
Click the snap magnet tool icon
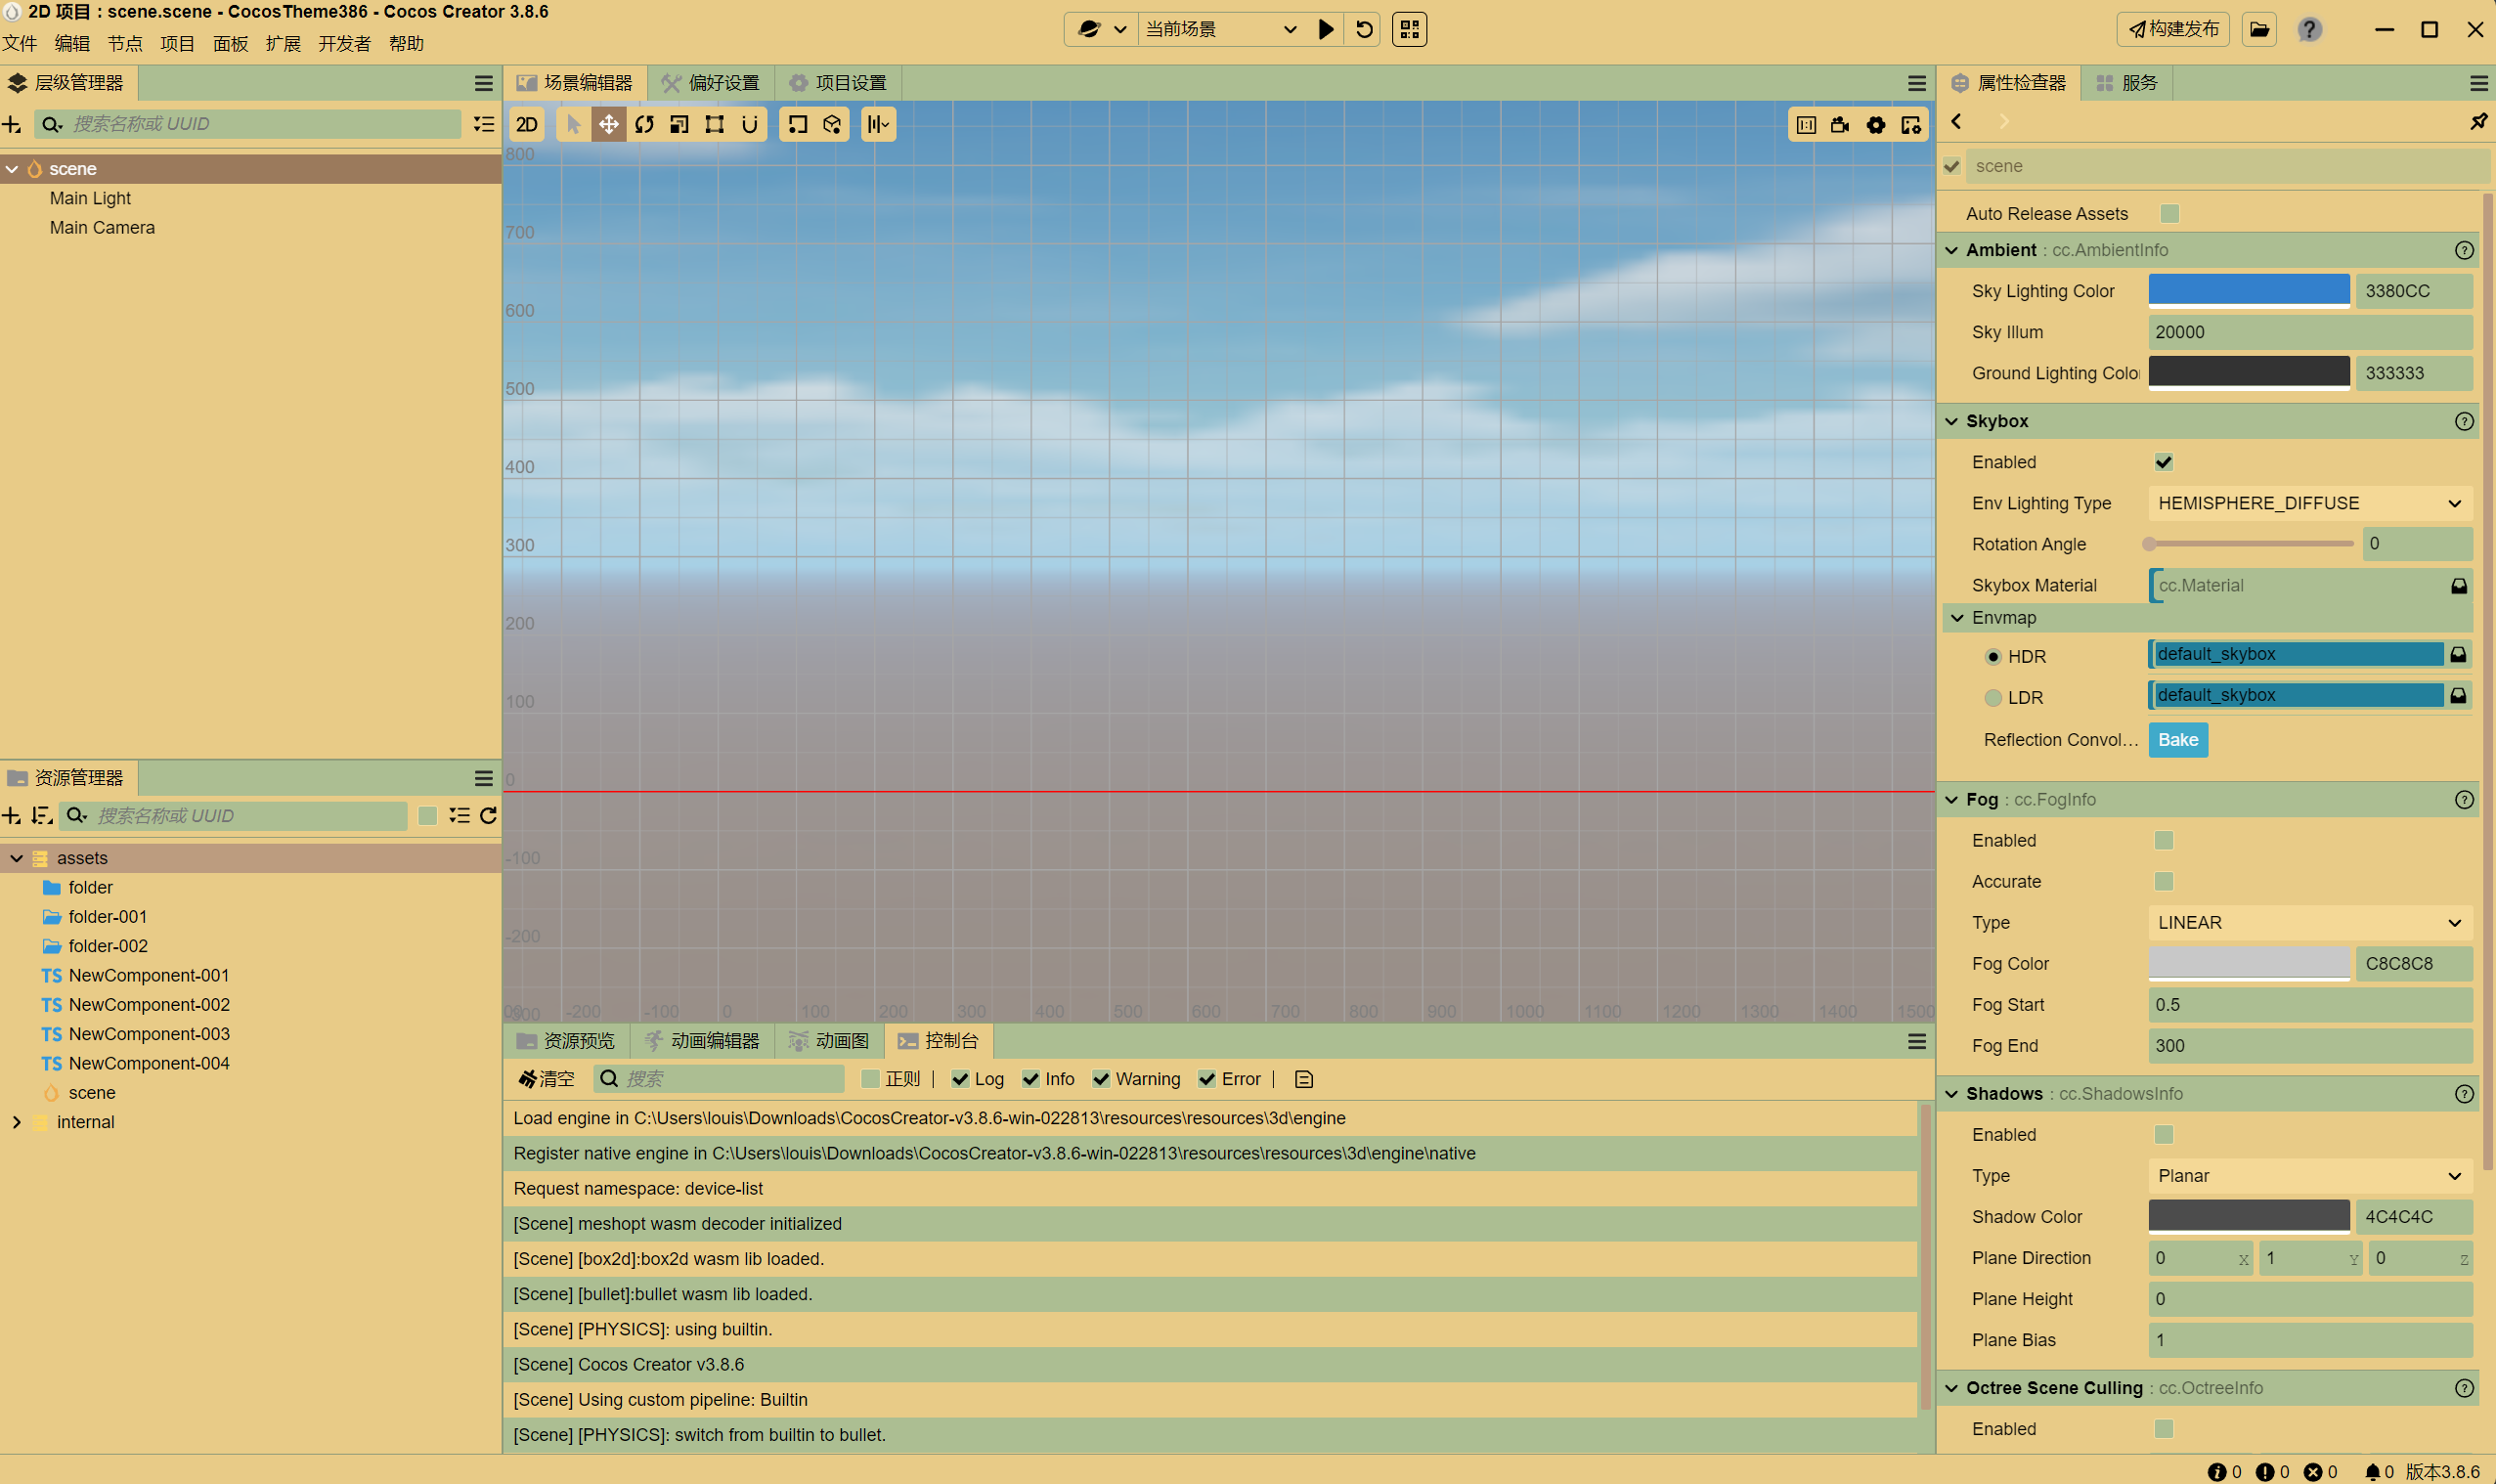pos(749,124)
